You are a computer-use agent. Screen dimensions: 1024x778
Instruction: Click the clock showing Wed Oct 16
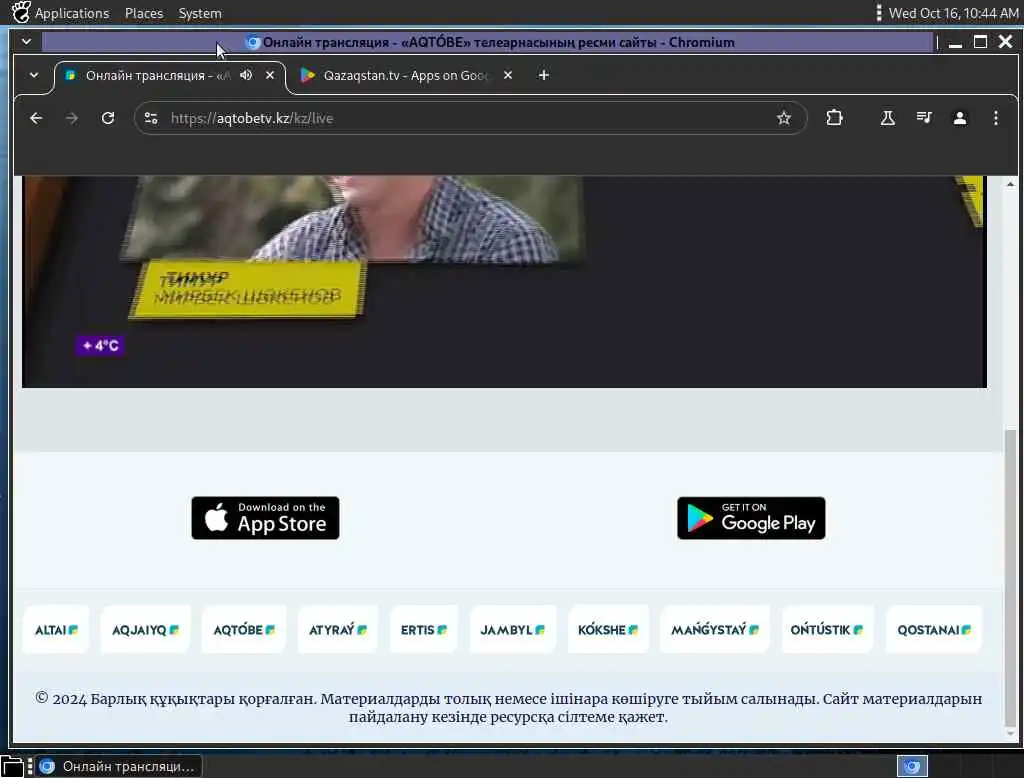[x=953, y=13]
